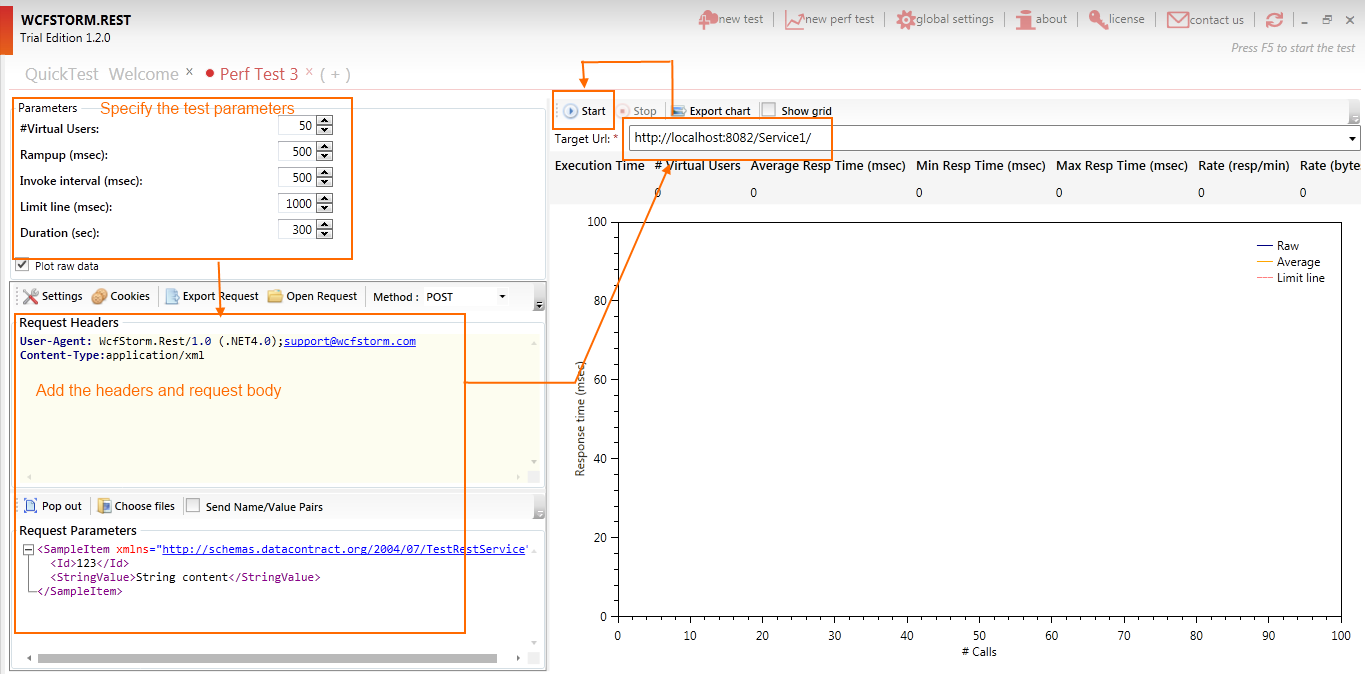Click Export Request in the toolbar

(x=211, y=296)
